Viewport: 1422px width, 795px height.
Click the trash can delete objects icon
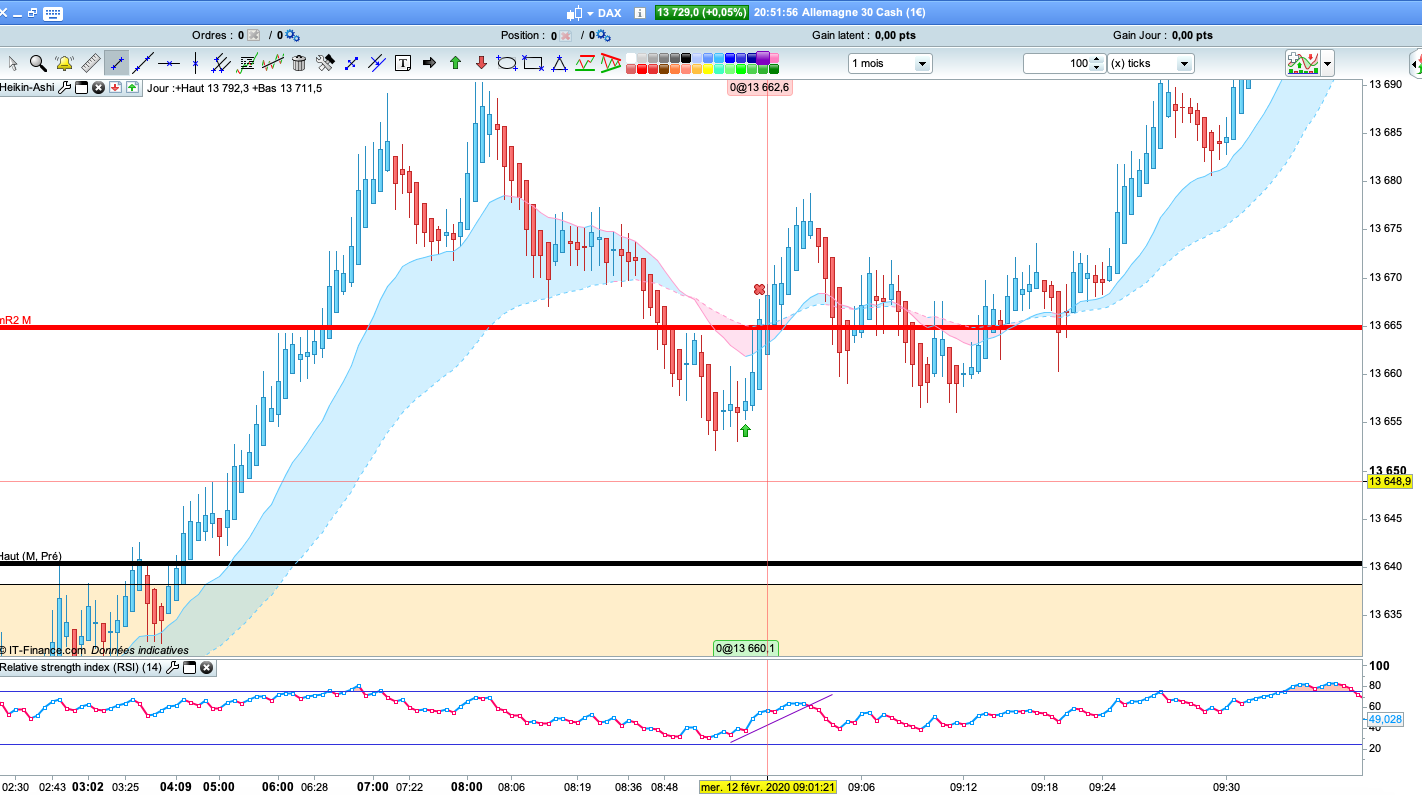click(299, 63)
